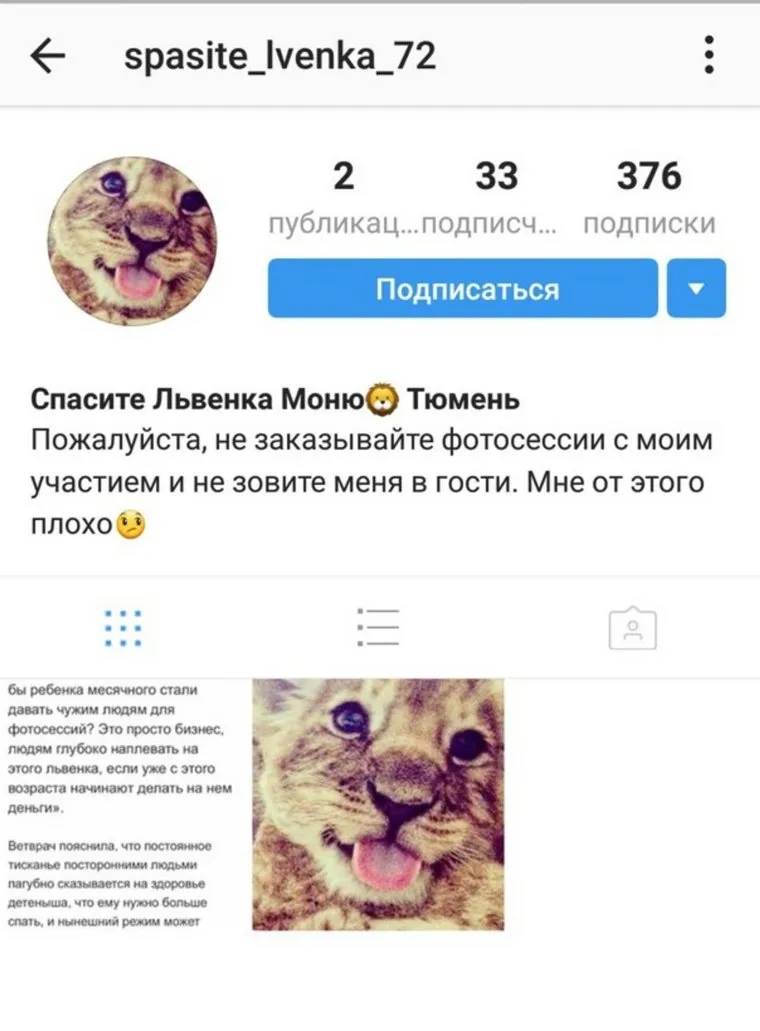Open the lion cub photo post
Image resolution: width=760 pixels, height=1031 pixels.
tap(378, 805)
